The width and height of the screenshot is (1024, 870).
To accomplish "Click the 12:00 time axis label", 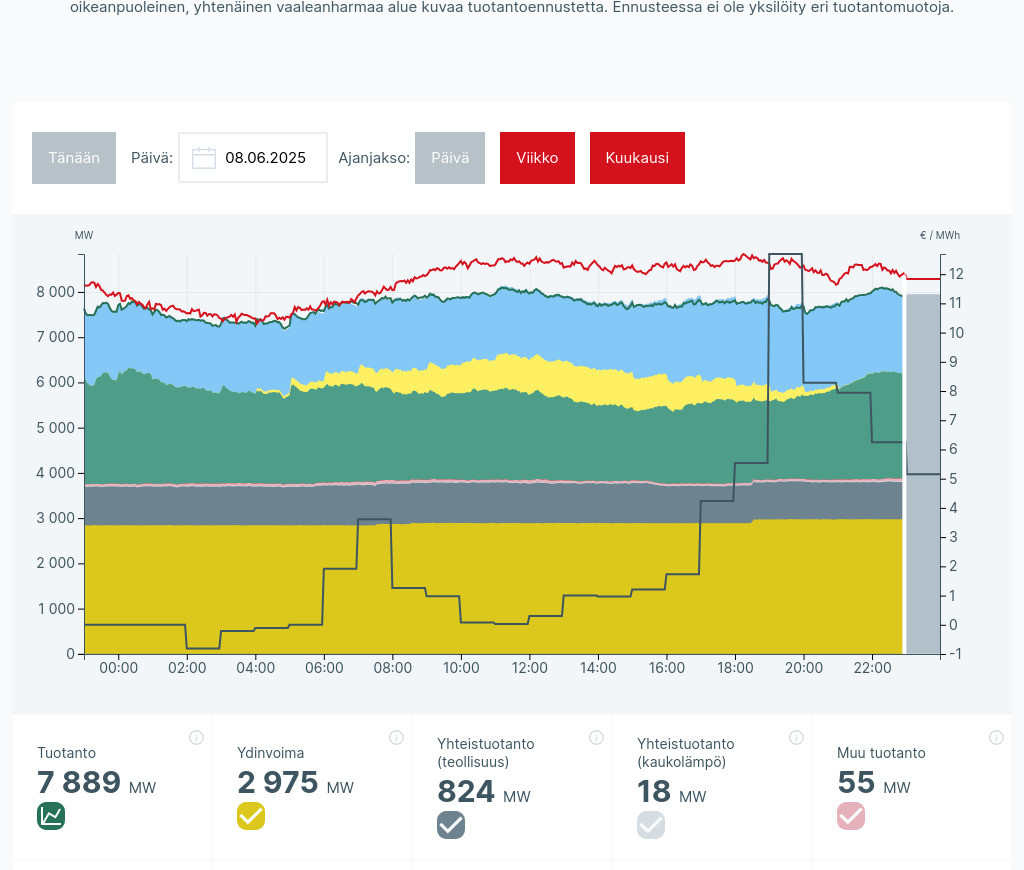I will 529,668.
